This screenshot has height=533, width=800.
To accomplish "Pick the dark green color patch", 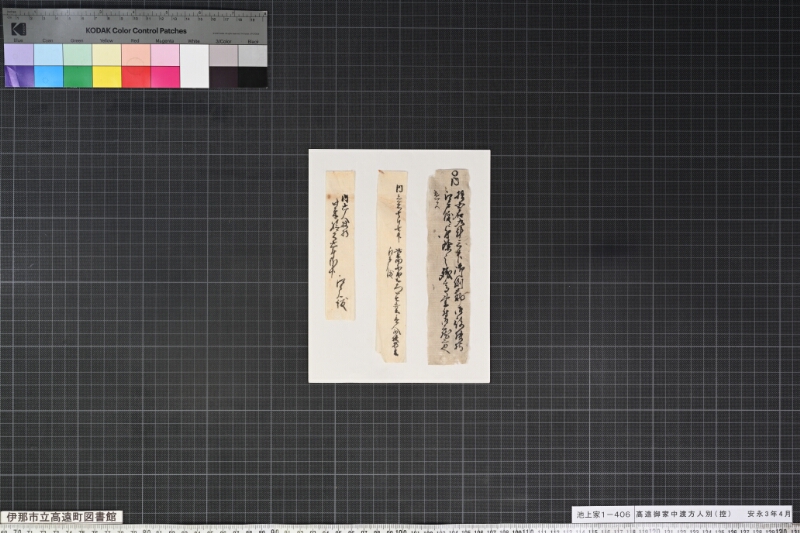I will click(78, 77).
